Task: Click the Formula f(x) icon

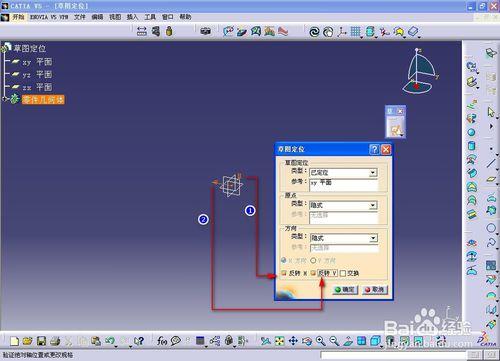Action: (x=162, y=341)
